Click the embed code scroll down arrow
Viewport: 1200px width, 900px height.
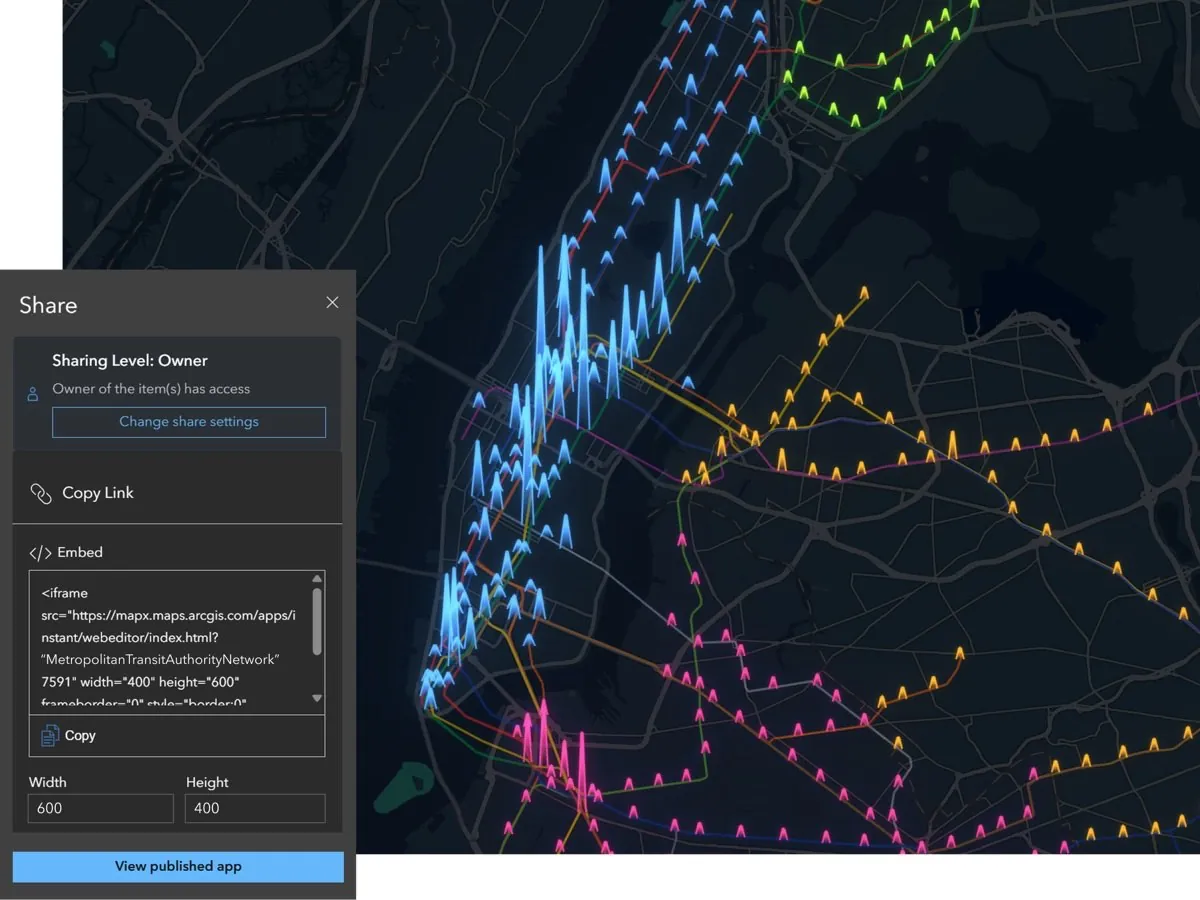pyautogui.click(x=317, y=698)
